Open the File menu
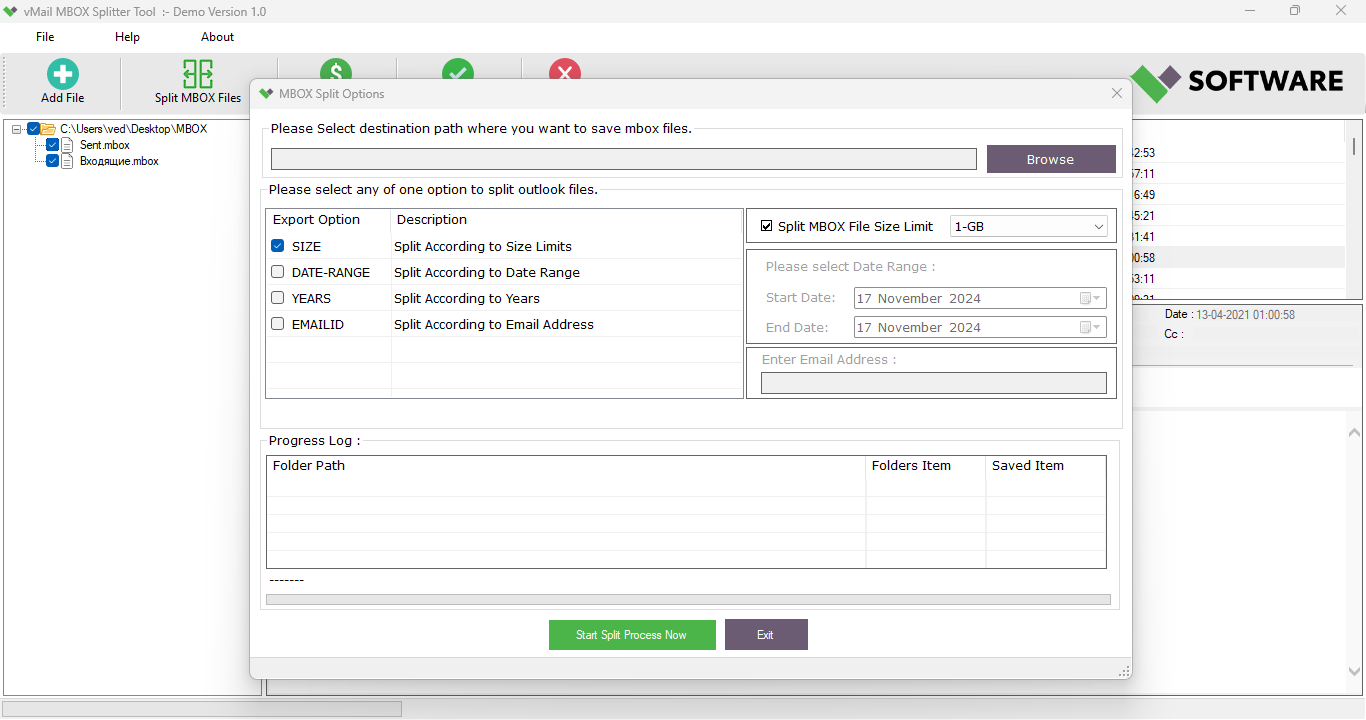The height and width of the screenshot is (720, 1366). tap(45, 37)
